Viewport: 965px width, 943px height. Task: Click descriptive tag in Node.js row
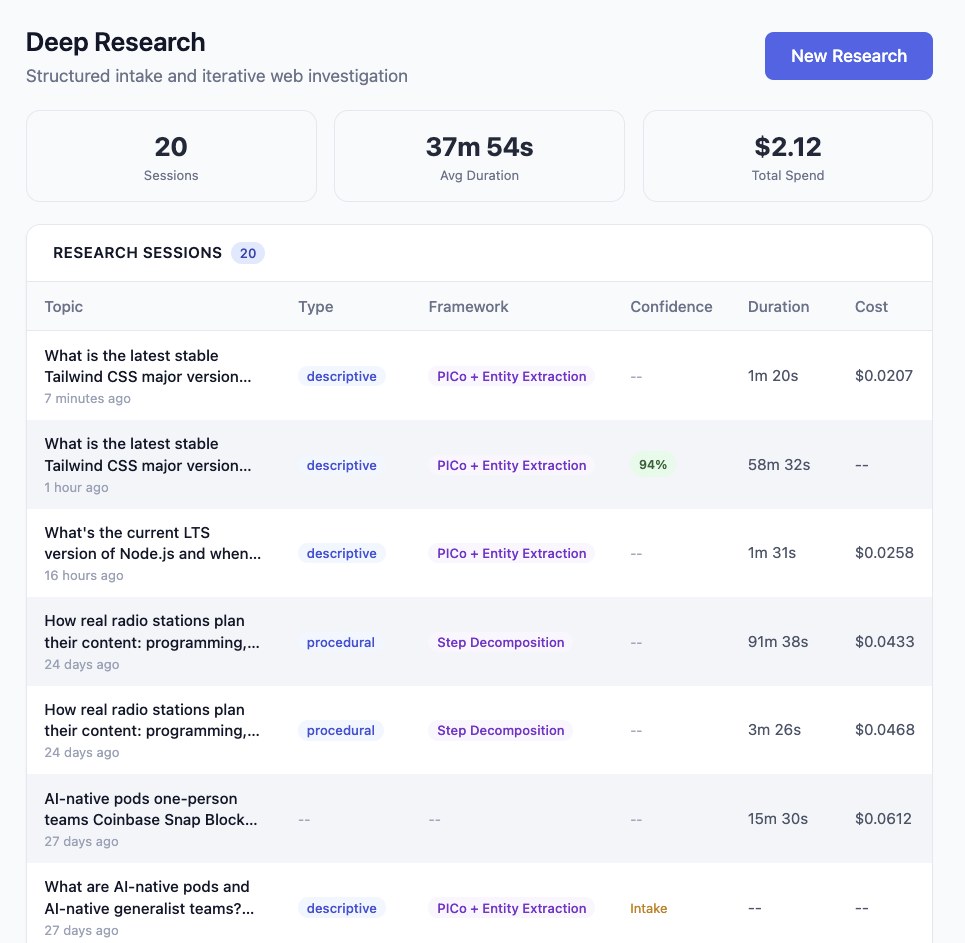pyautogui.click(x=342, y=553)
